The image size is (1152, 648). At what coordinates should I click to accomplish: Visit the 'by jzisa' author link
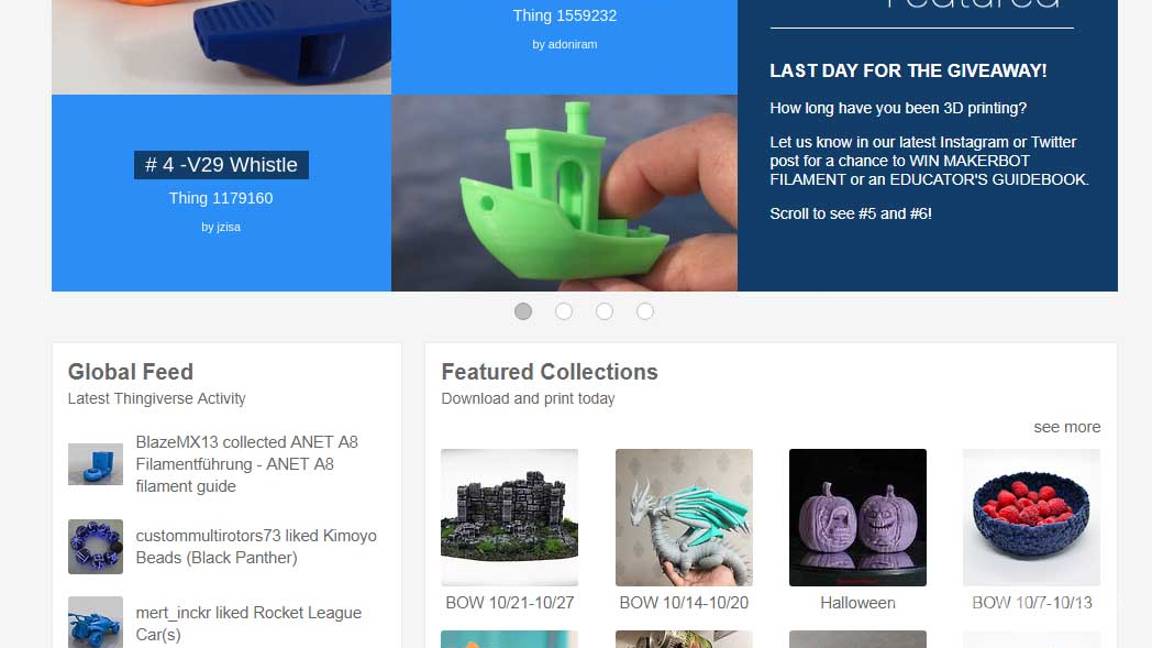tap(221, 227)
